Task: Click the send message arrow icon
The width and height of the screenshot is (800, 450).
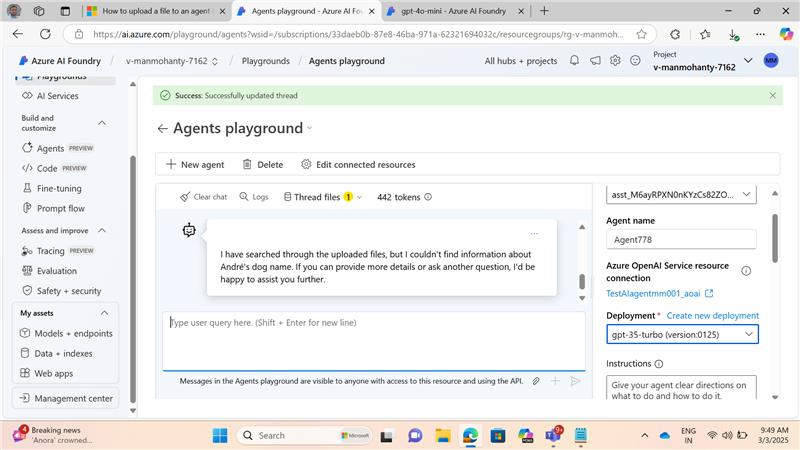Action: pyautogui.click(x=576, y=381)
